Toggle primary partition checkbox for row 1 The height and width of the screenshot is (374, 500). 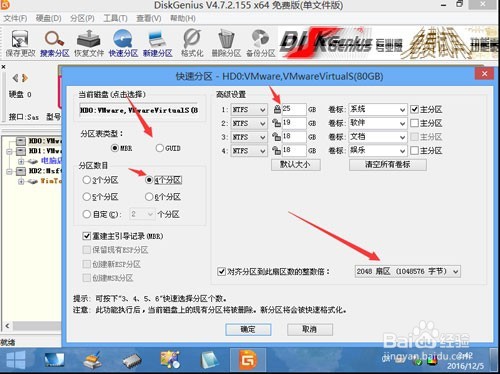414,109
